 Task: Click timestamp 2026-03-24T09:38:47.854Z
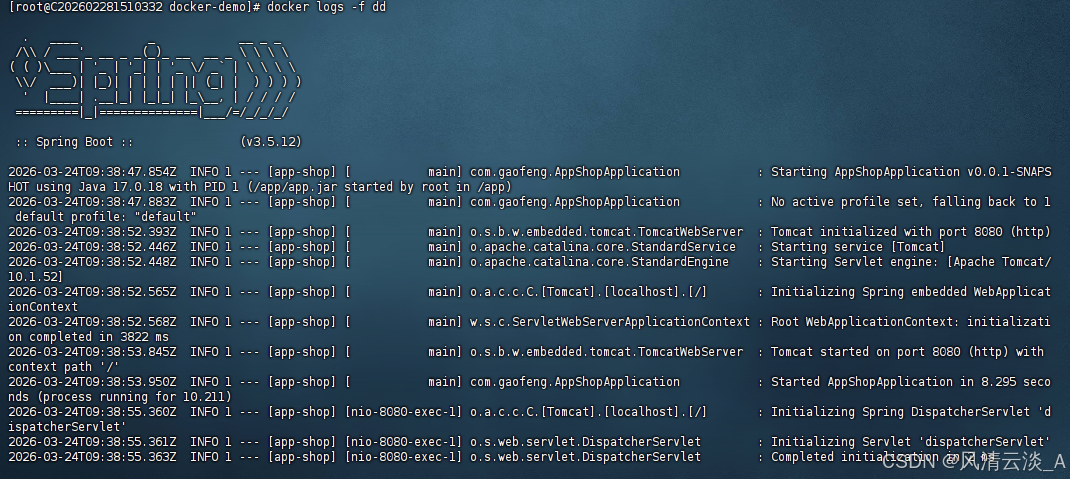tap(92, 172)
